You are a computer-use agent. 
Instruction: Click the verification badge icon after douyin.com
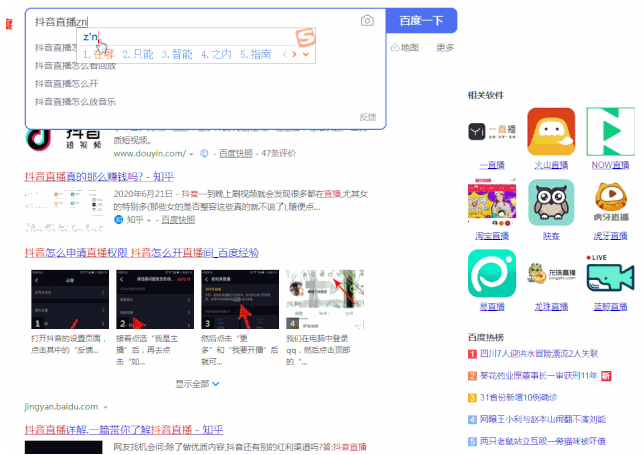[x=204, y=153]
